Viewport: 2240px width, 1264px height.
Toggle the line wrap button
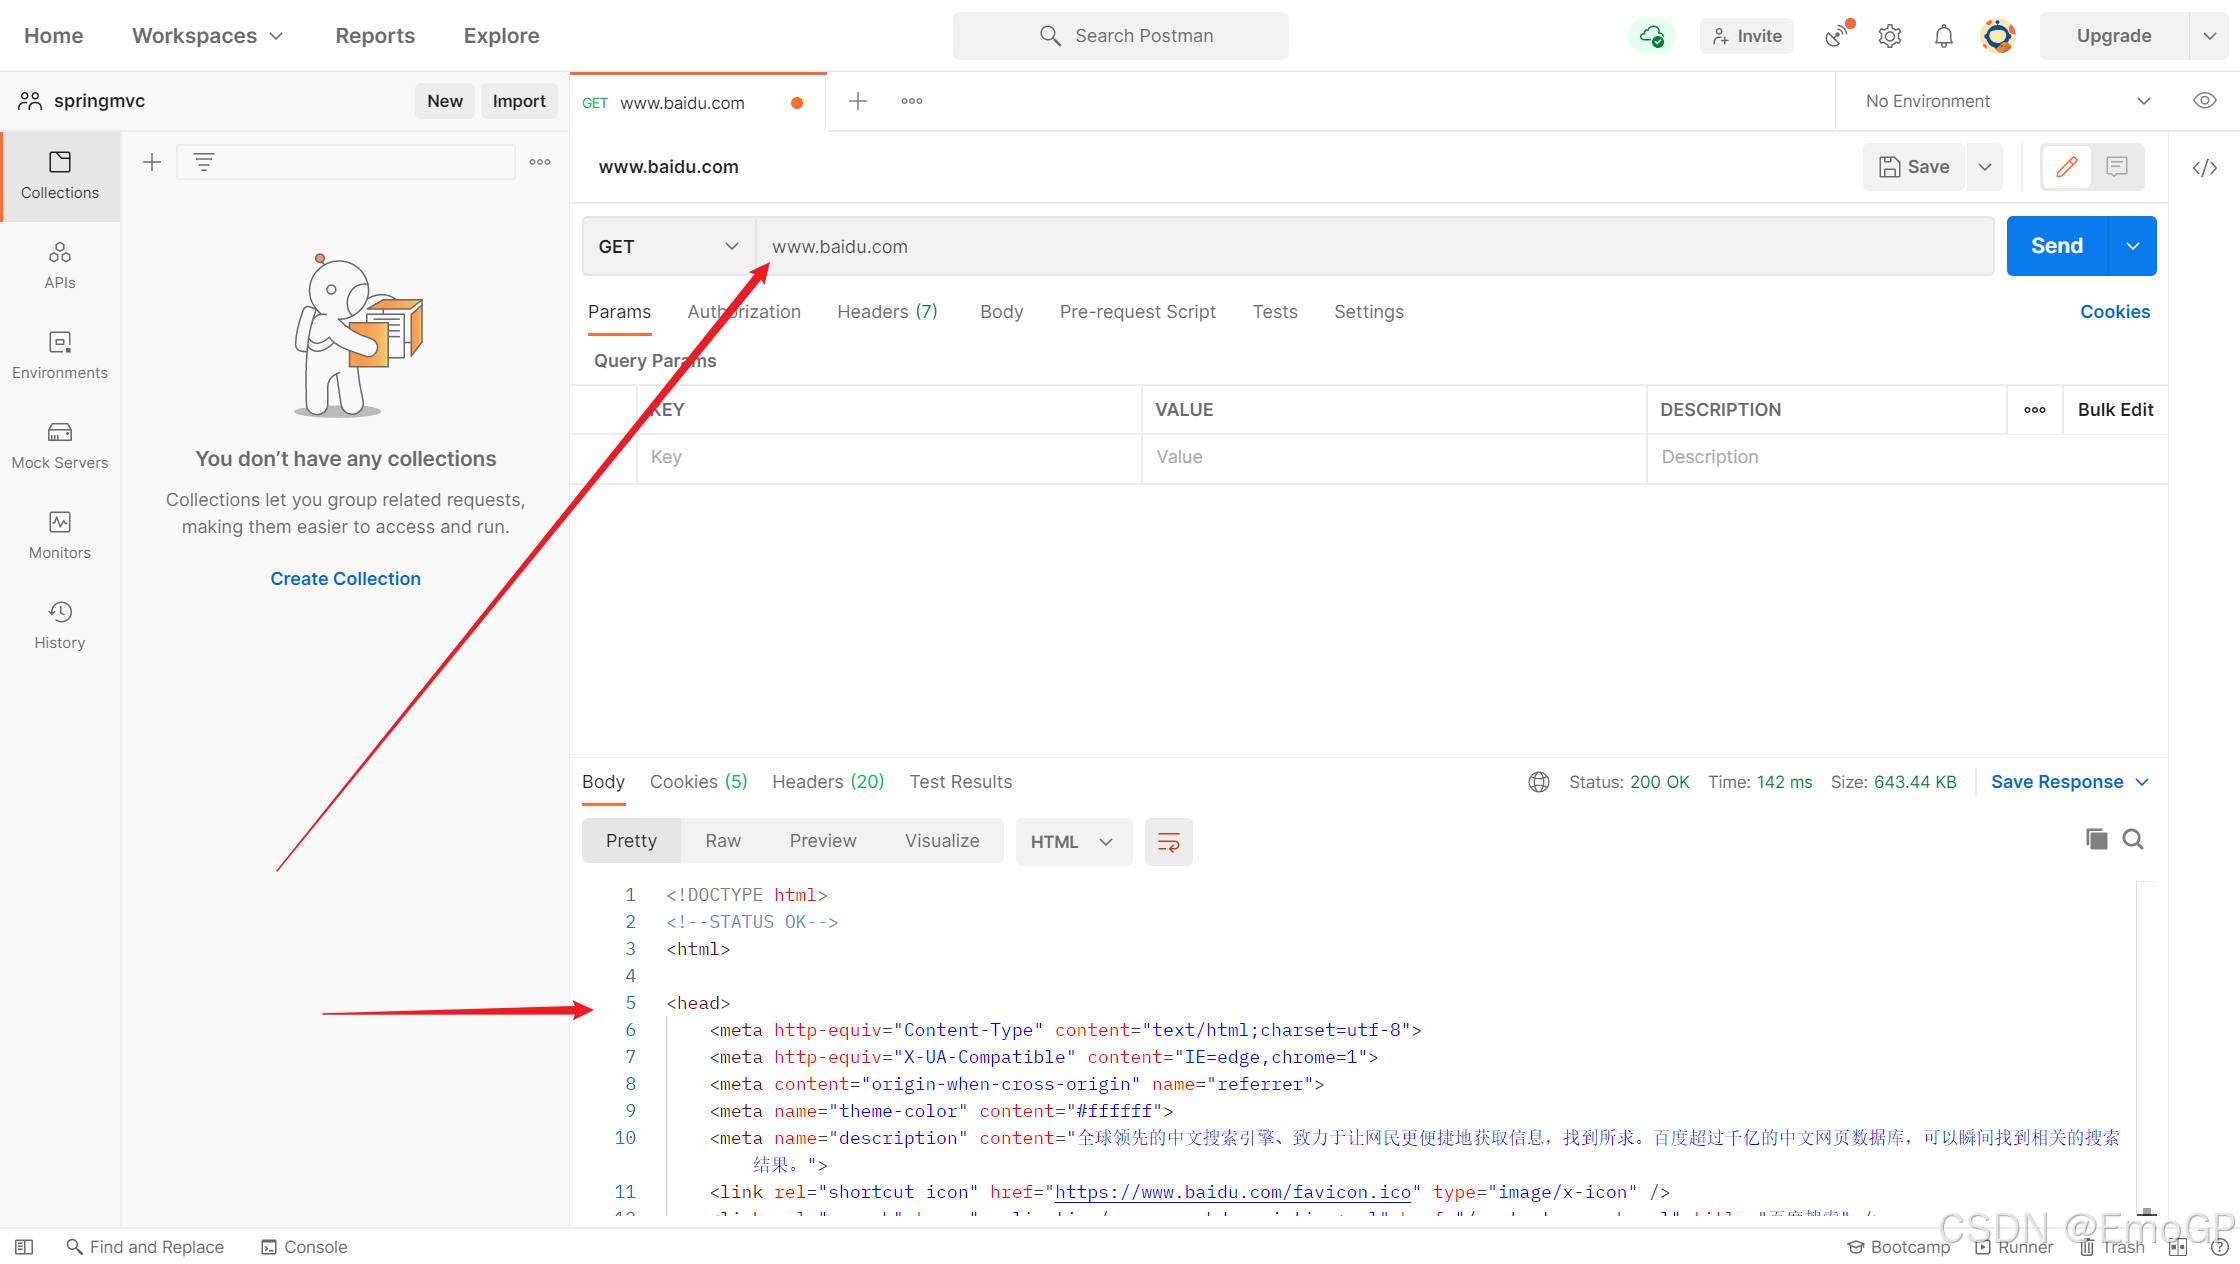[x=1168, y=841]
